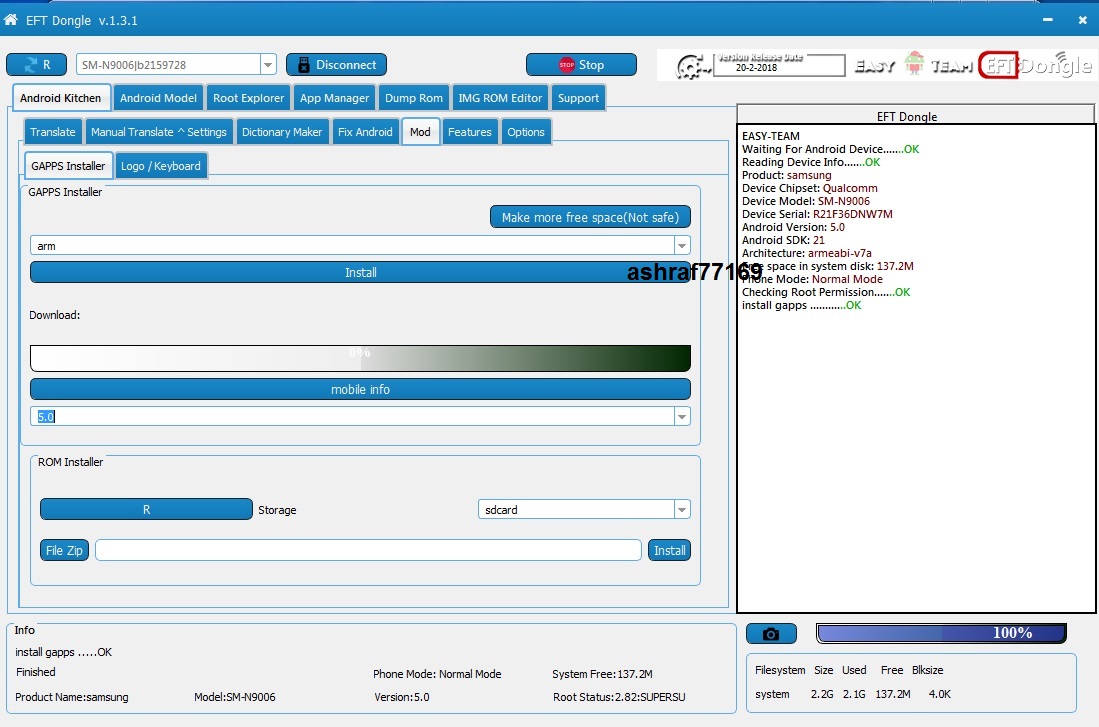Click the gear settings icon in the banner
Image resolution: width=1099 pixels, height=727 pixels.
coord(691,67)
